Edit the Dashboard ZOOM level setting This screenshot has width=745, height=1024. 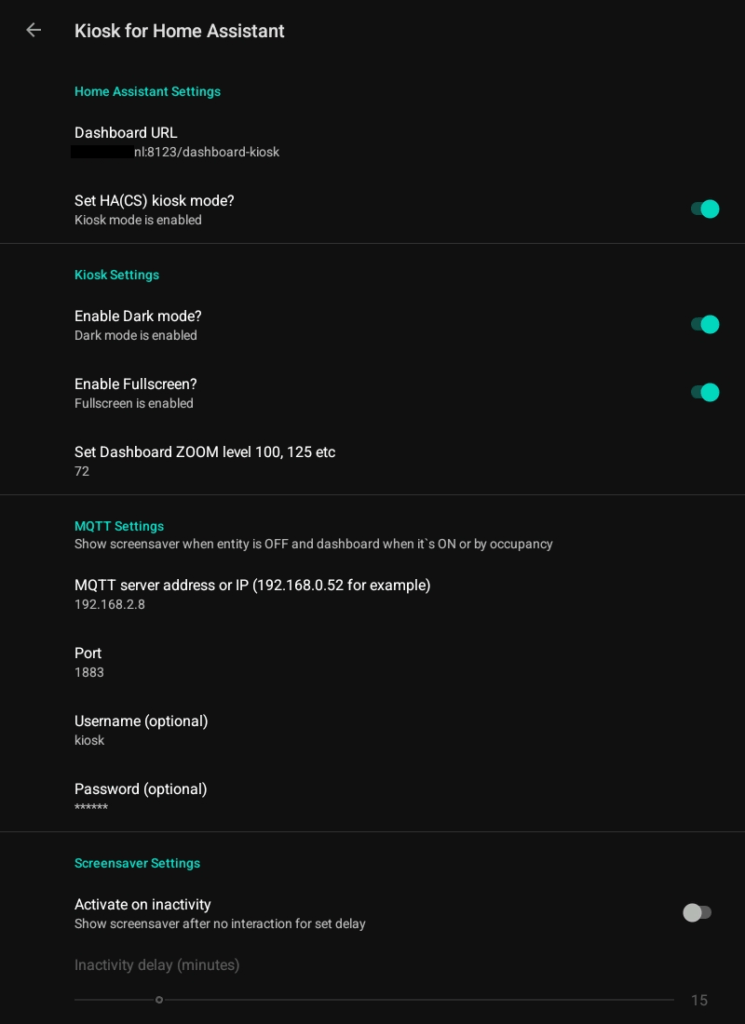[204, 461]
